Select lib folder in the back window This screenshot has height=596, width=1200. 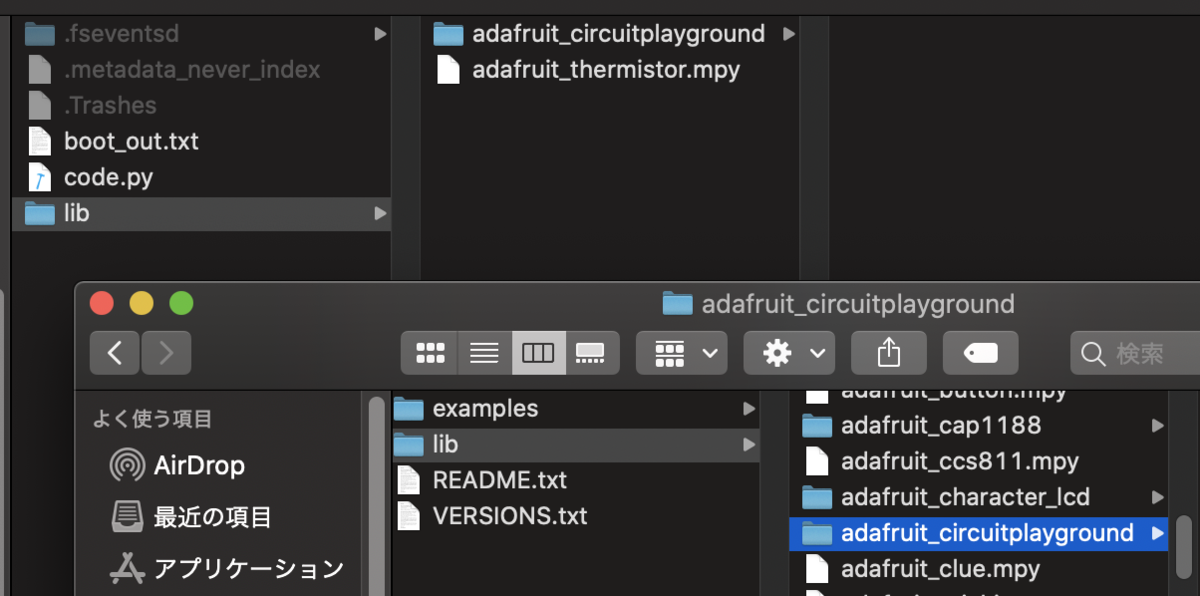coord(201,213)
